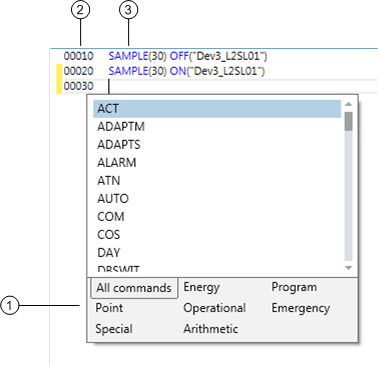379x366 pixels.
Task: Filter list to Arithmetic commands
Action: coord(211,329)
